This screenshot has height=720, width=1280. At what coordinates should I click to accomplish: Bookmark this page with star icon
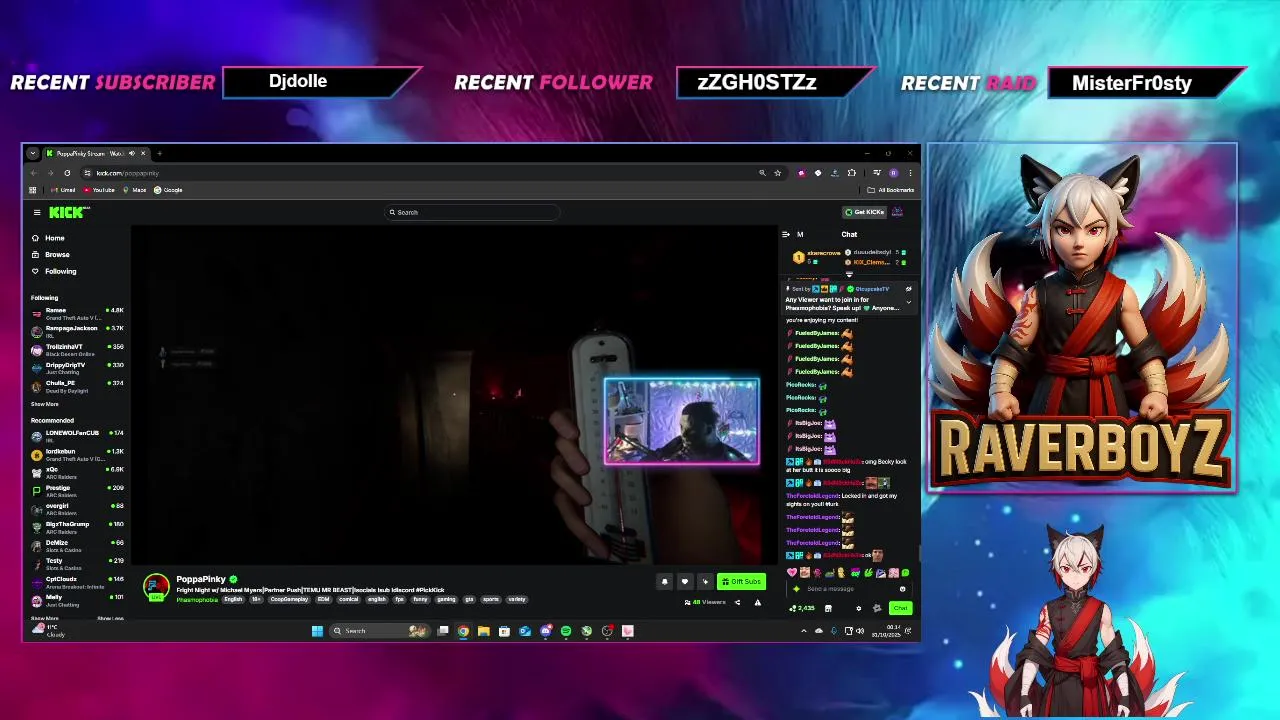coord(778,173)
